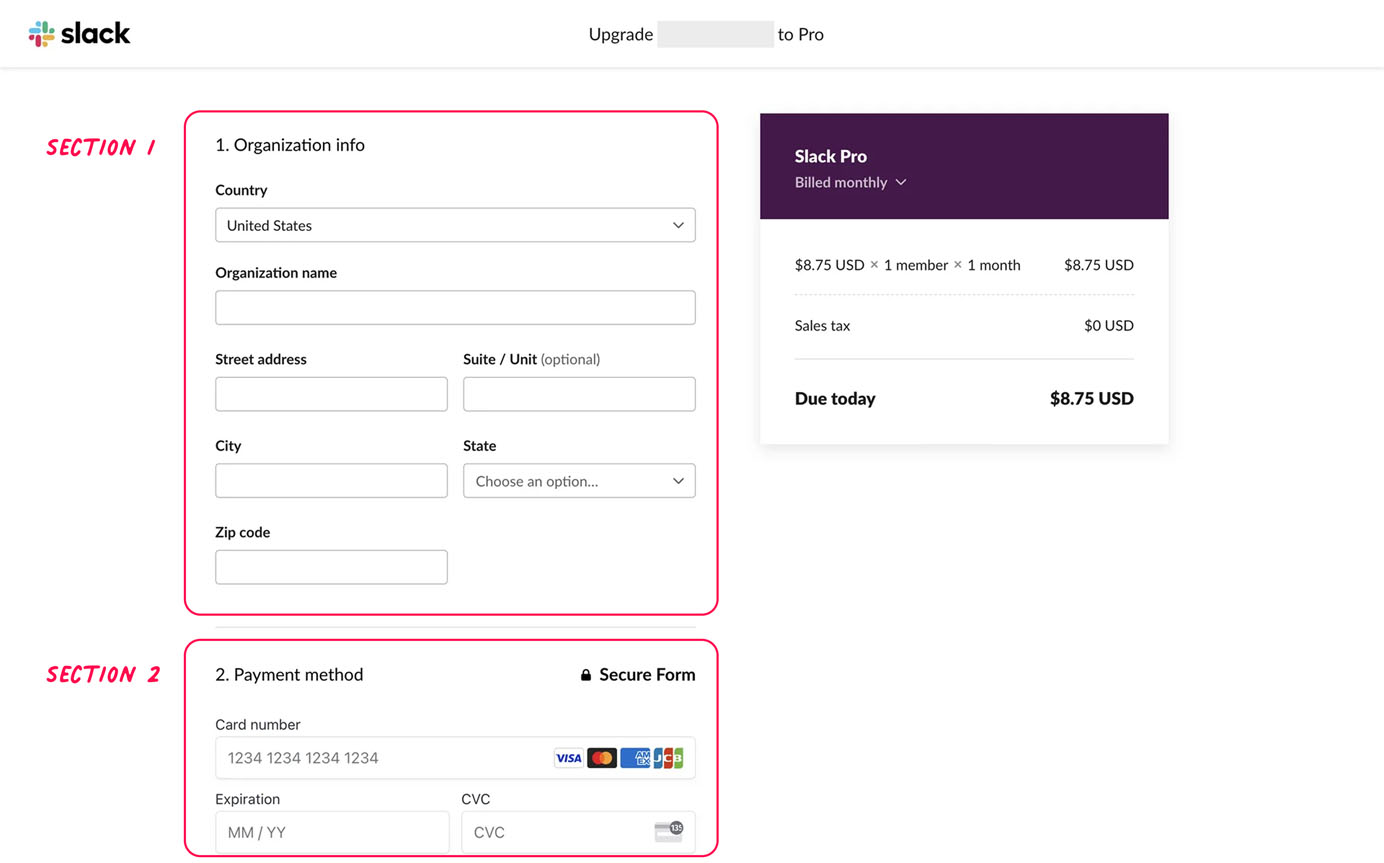Open the Billed monthly billing selector
Viewport: 1384px width, 863px height.
850,182
